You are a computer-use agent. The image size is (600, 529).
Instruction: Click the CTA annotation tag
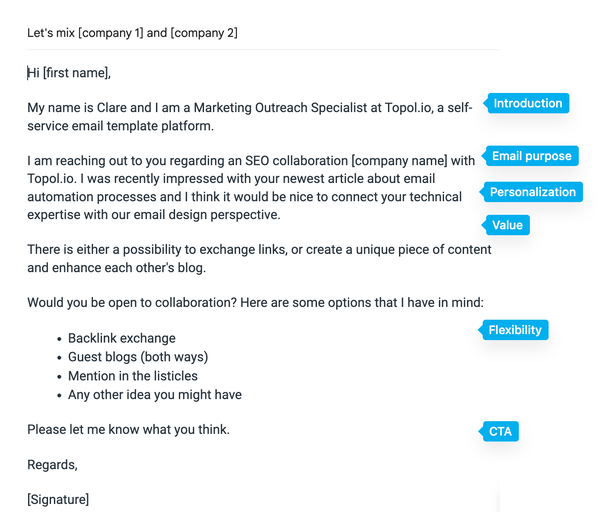click(x=500, y=432)
